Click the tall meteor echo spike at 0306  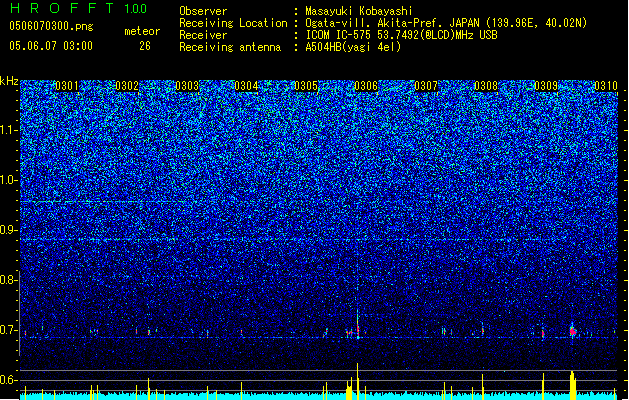pyautogui.click(x=357, y=323)
